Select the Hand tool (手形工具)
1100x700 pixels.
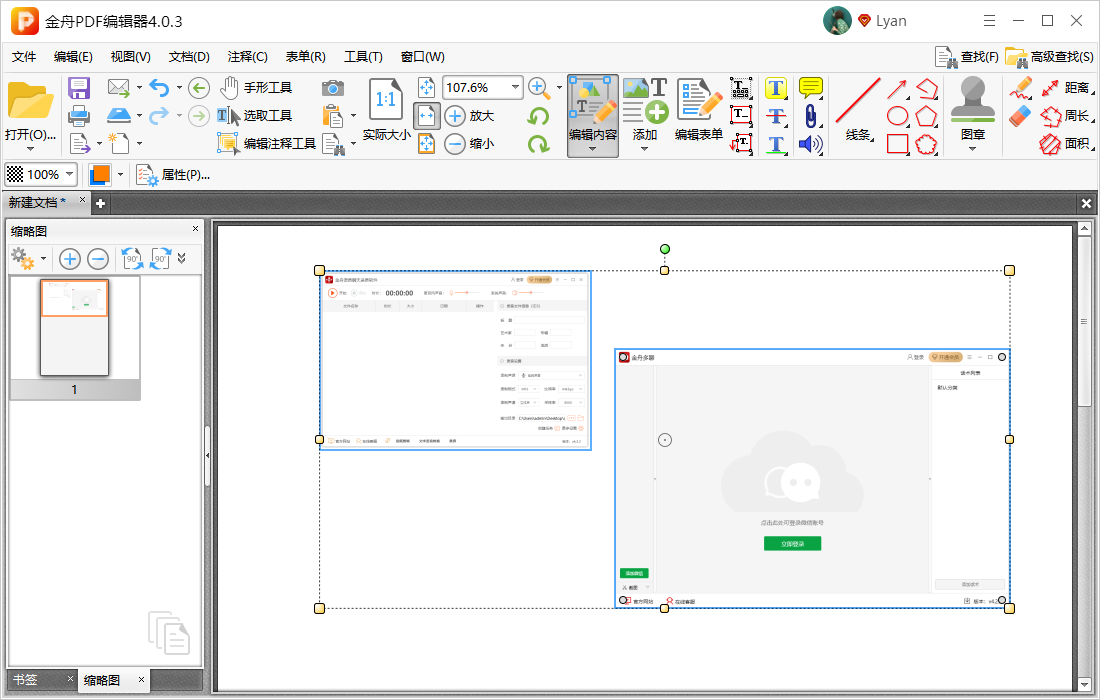256,88
